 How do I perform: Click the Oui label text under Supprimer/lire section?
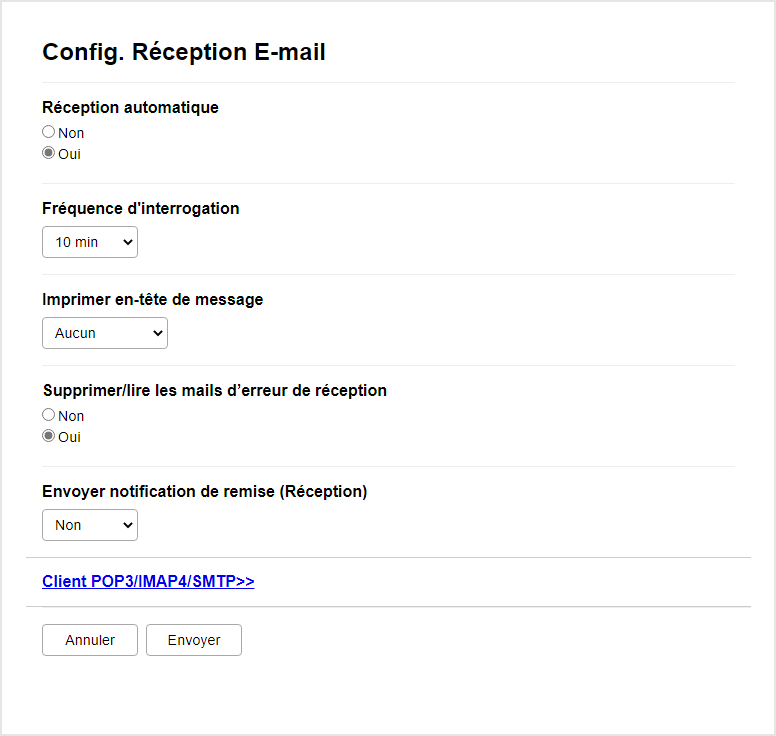tap(69, 438)
